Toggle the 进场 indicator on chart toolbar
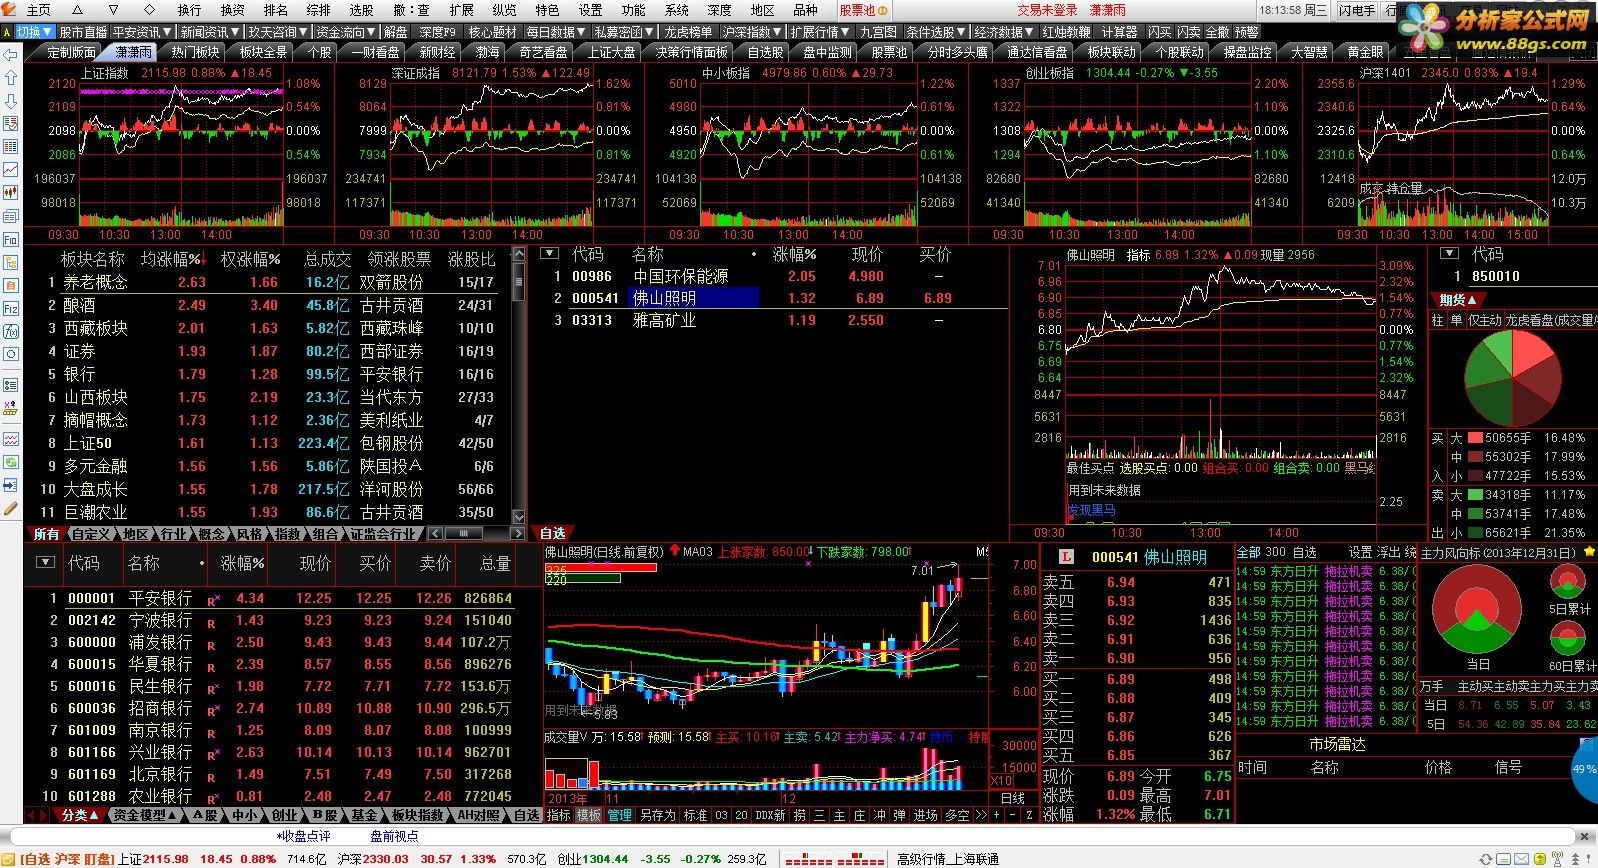The height and width of the screenshot is (868, 1598). pos(926,815)
